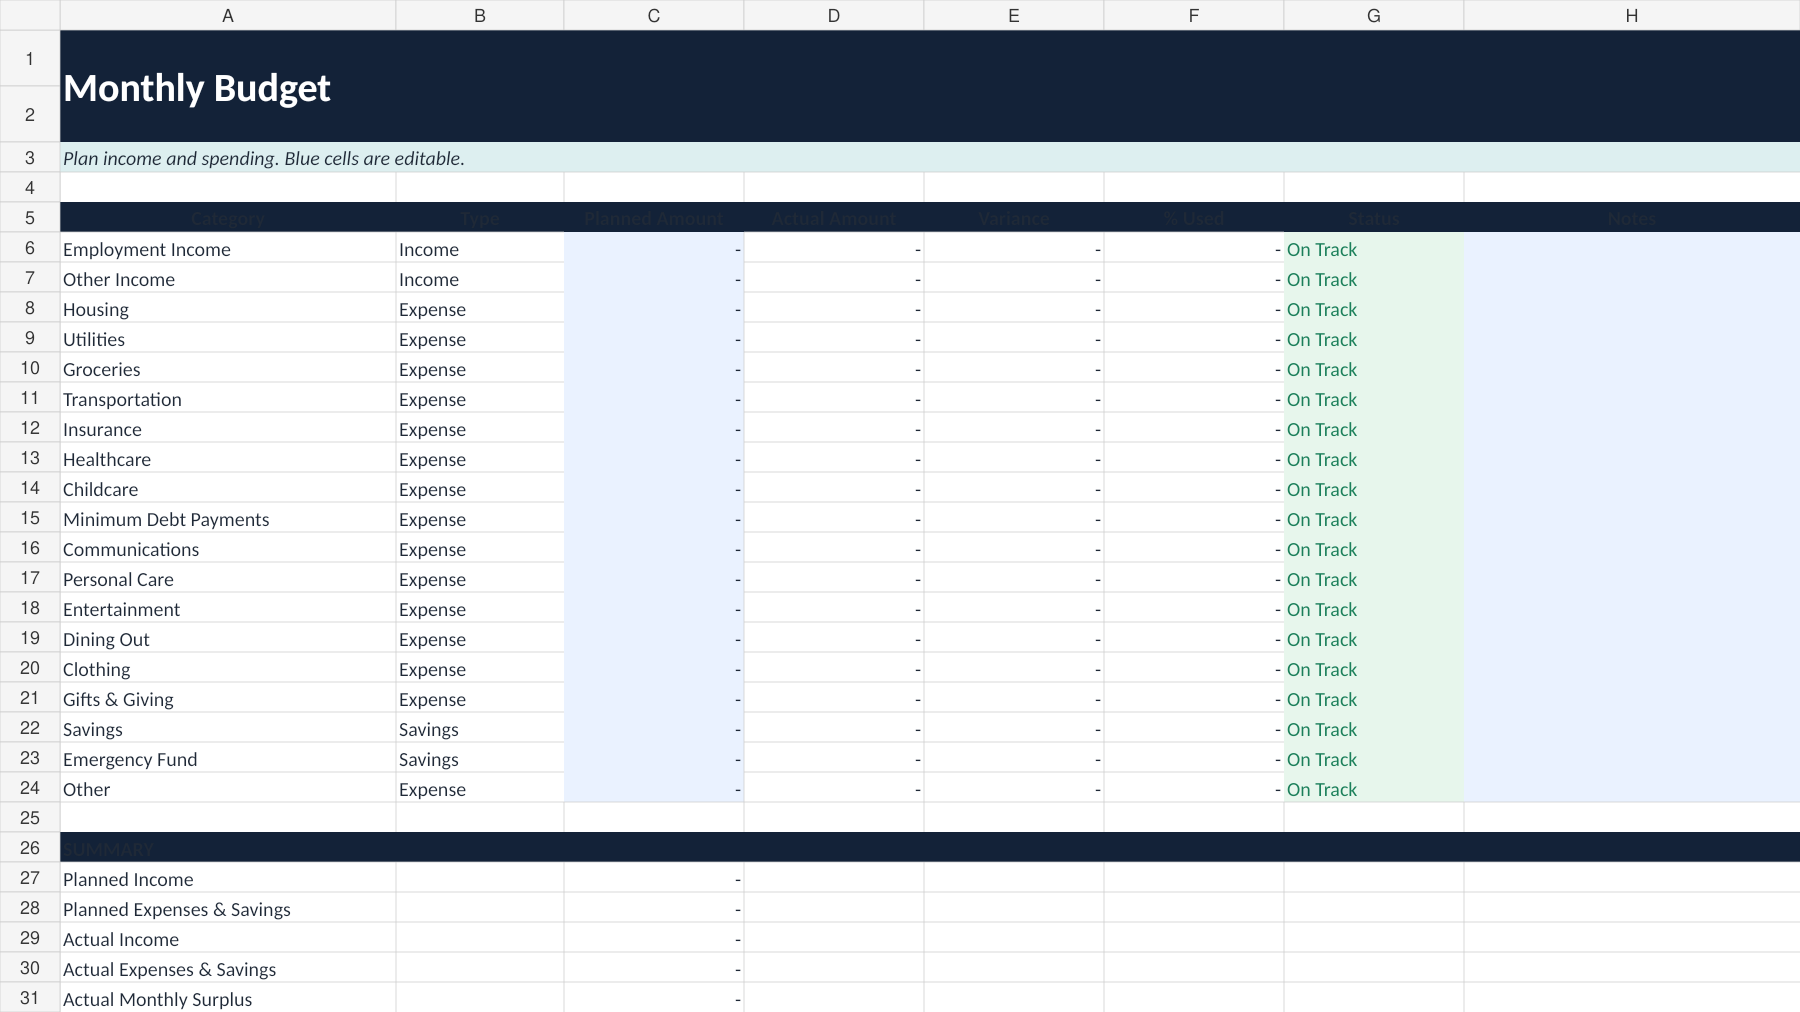
Task: Click the Gifts & Giving category cell
Action: pyautogui.click(x=228, y=698)
